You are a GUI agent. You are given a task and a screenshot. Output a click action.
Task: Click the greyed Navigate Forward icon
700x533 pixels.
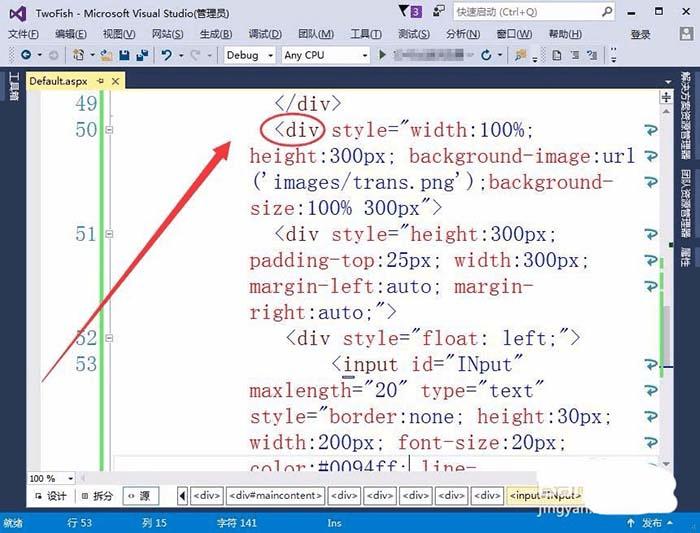point(53,55)
